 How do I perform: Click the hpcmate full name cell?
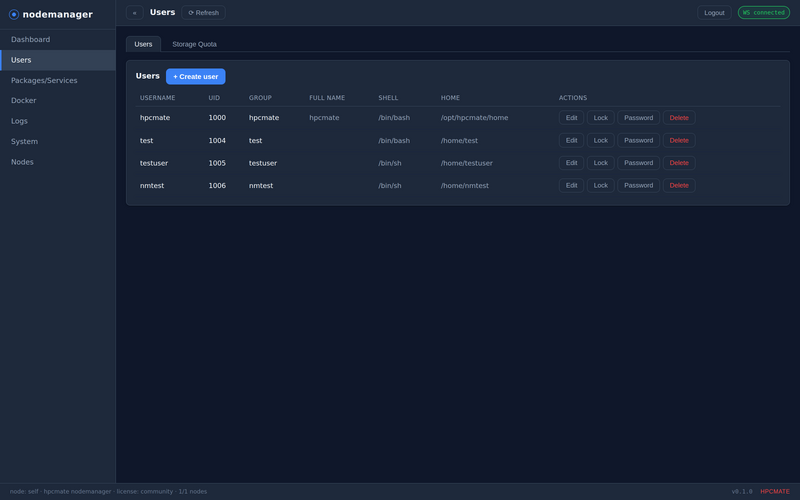[x=324, y=118]
